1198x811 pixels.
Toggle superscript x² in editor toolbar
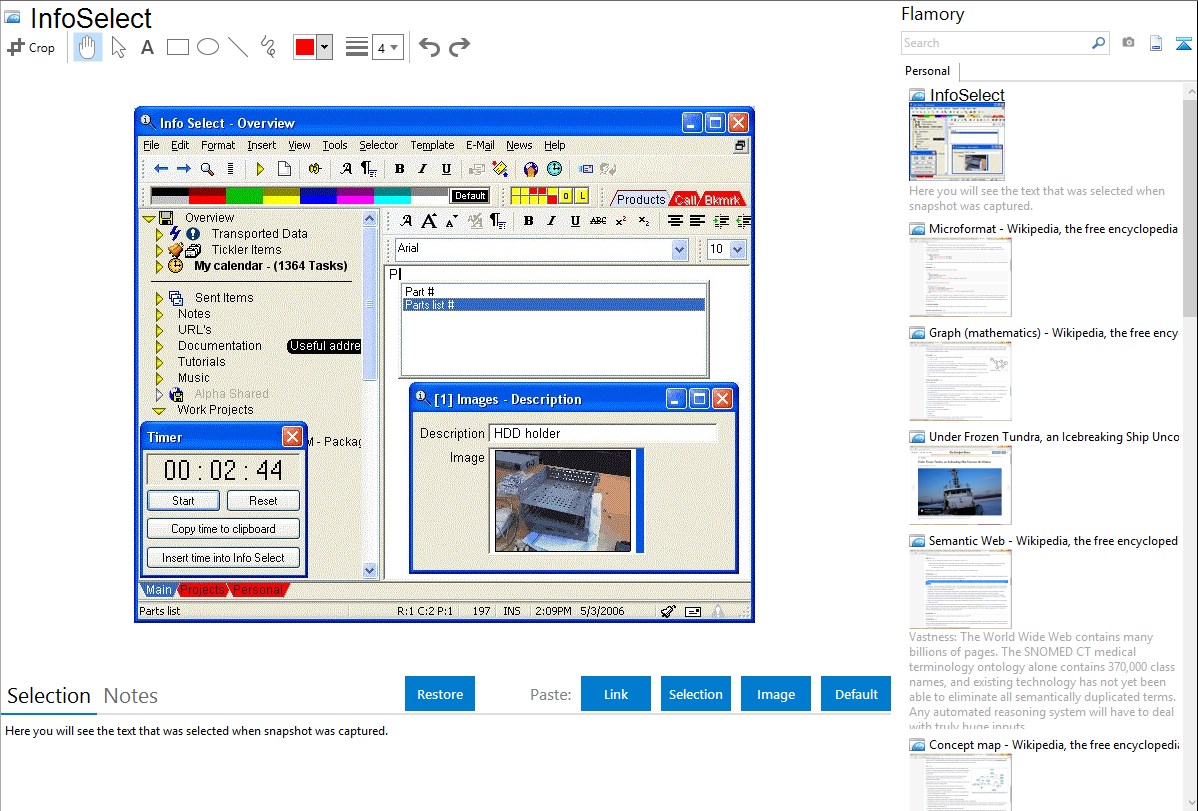click(x=621, y=221)
